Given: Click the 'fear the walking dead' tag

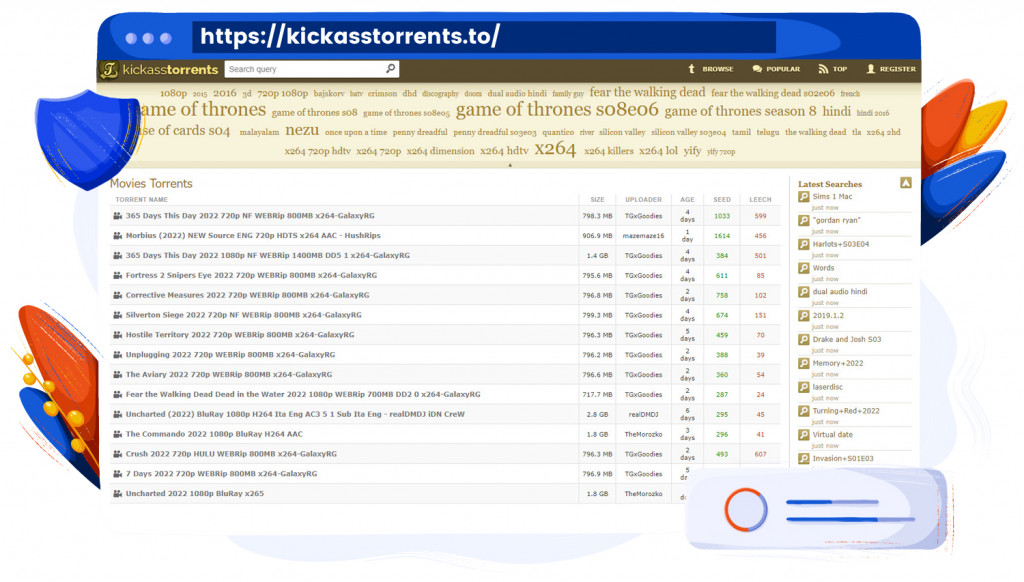Looking at the screenshot, I should 647,92.
